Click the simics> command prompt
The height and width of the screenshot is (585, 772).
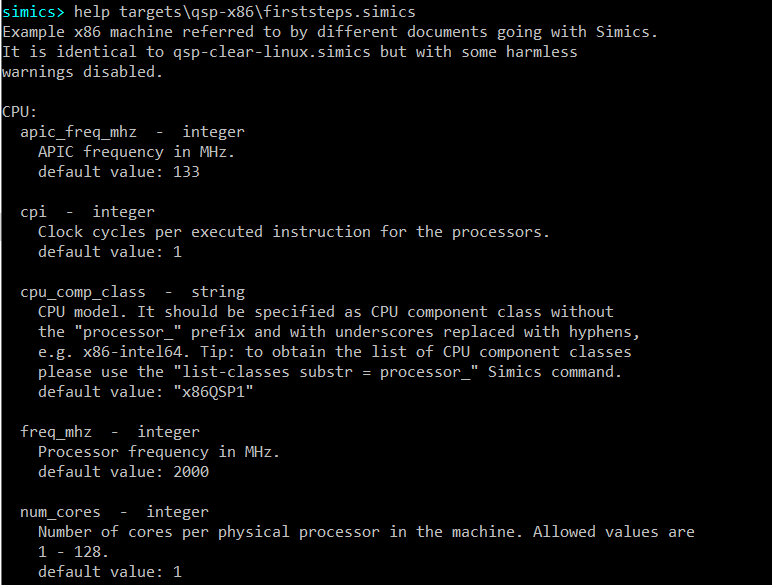tap(34, 12)
